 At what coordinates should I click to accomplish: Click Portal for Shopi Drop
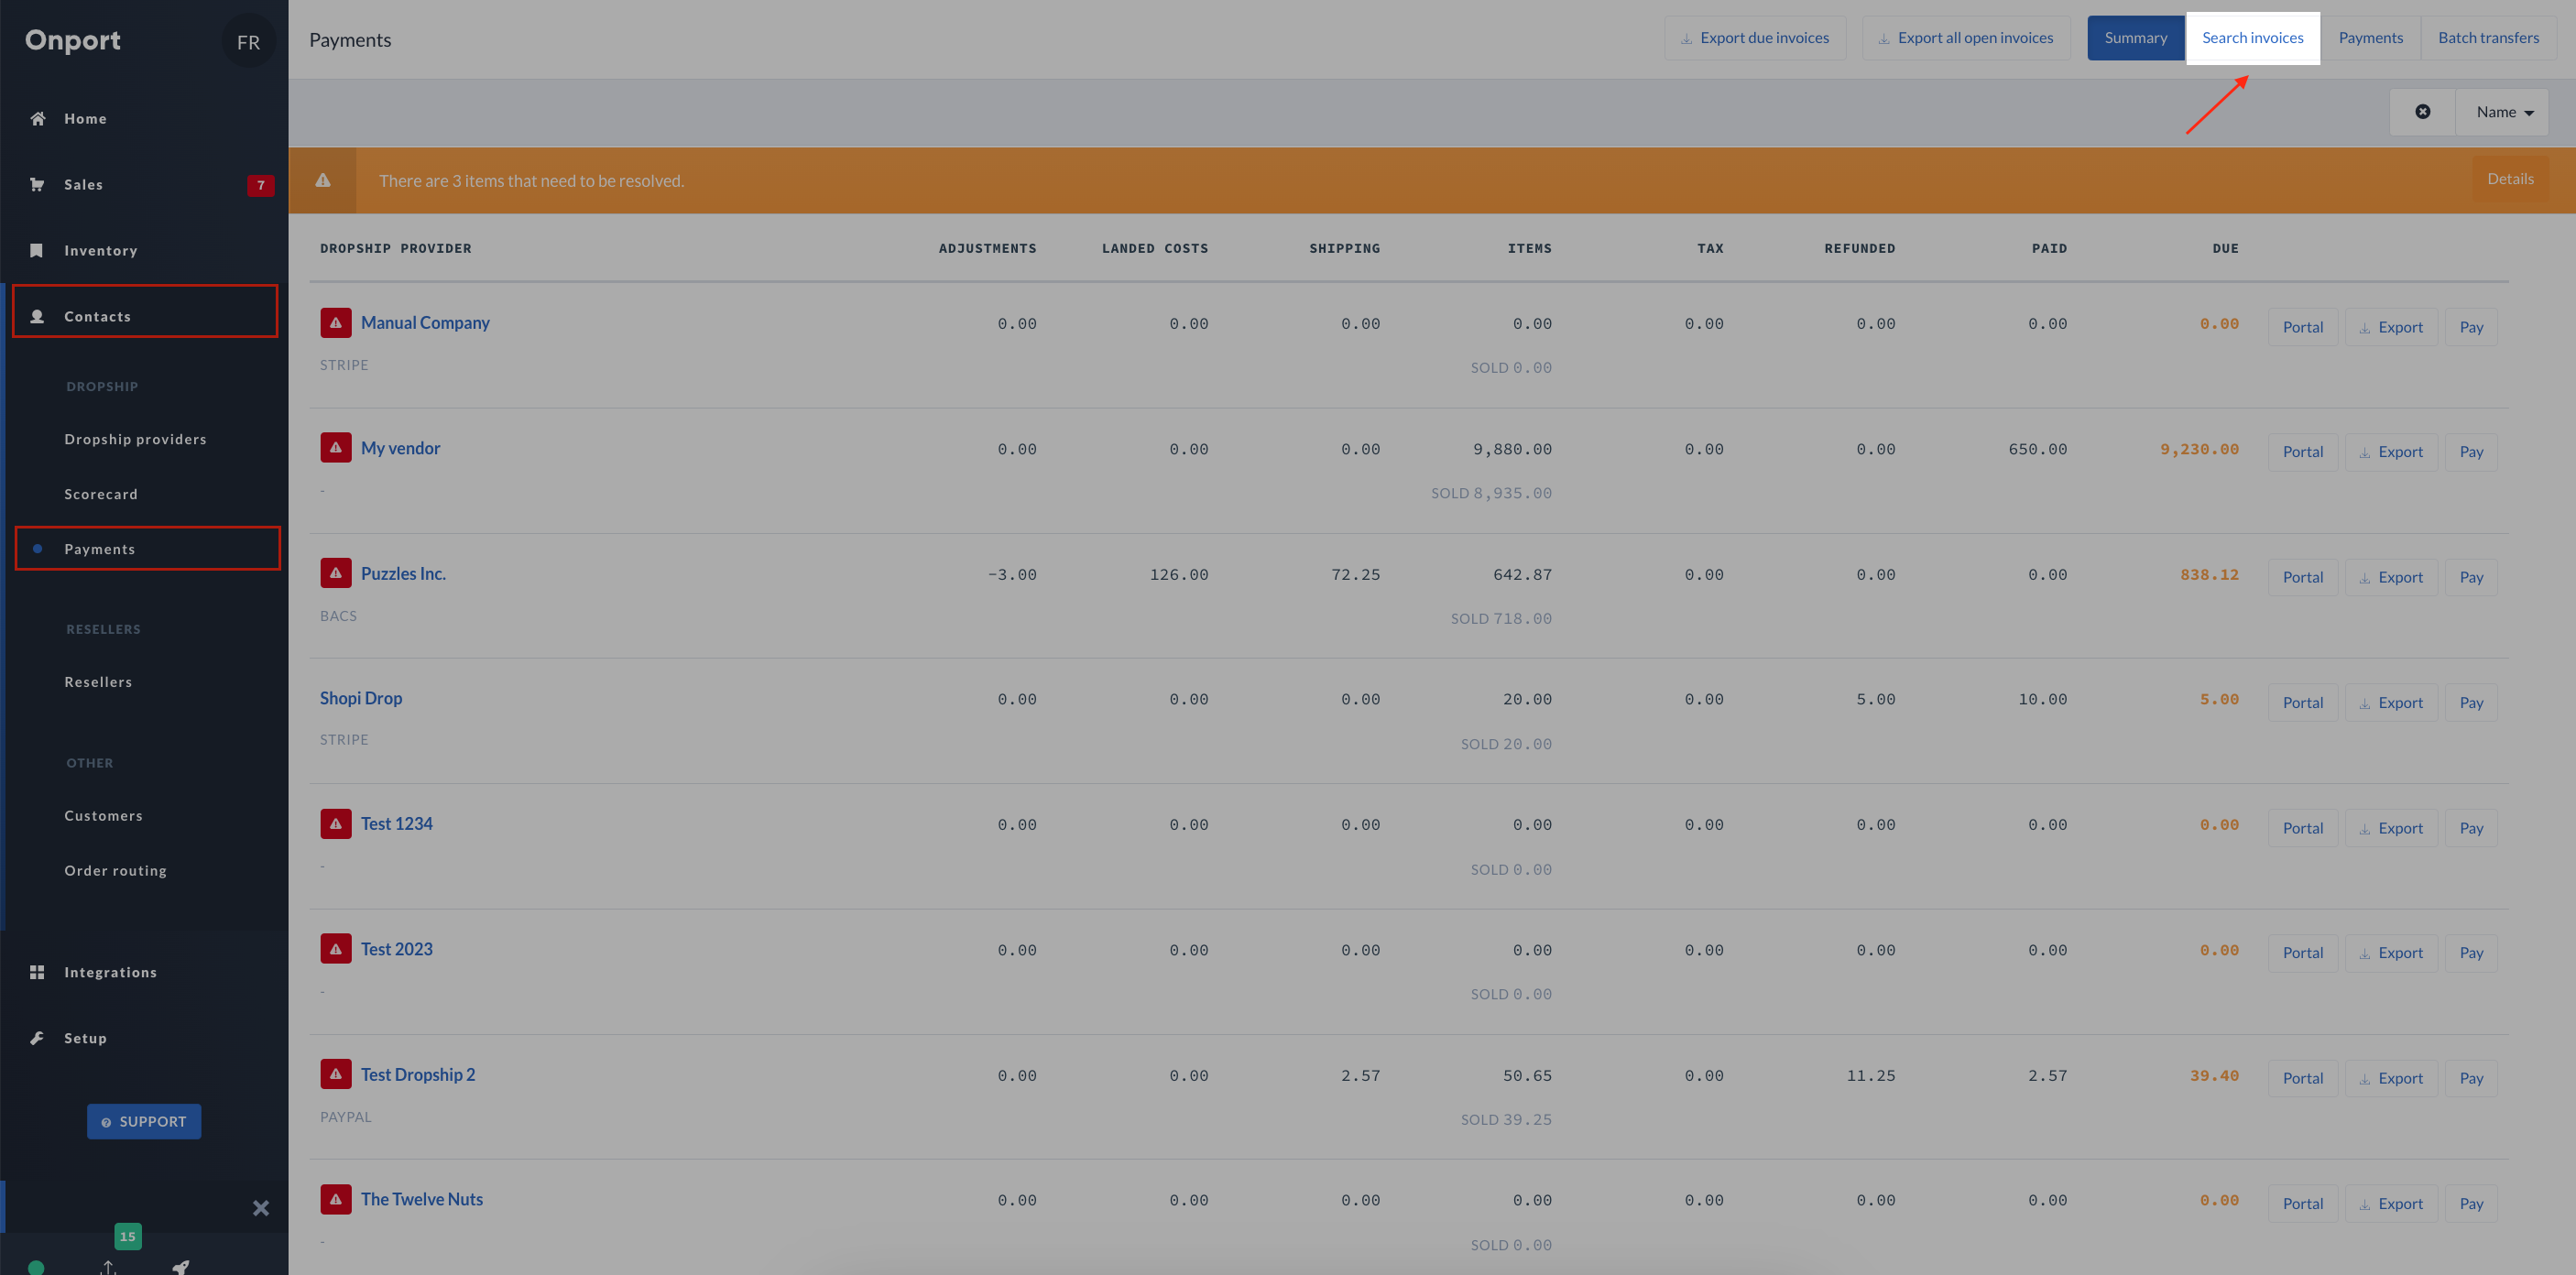point(2302,703)
